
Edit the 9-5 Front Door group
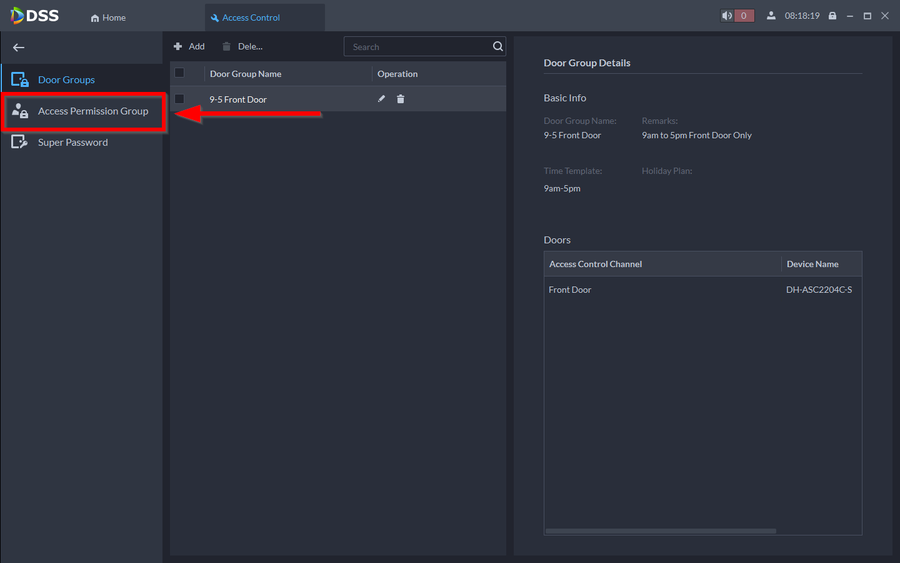point(381,99)
